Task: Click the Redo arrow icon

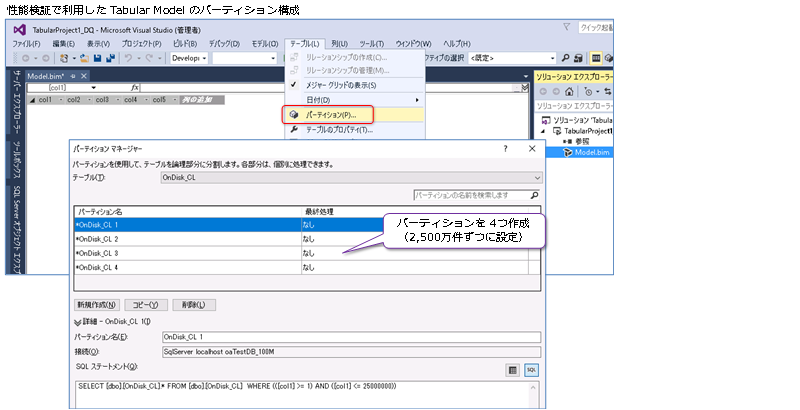Action: point(148,58)
